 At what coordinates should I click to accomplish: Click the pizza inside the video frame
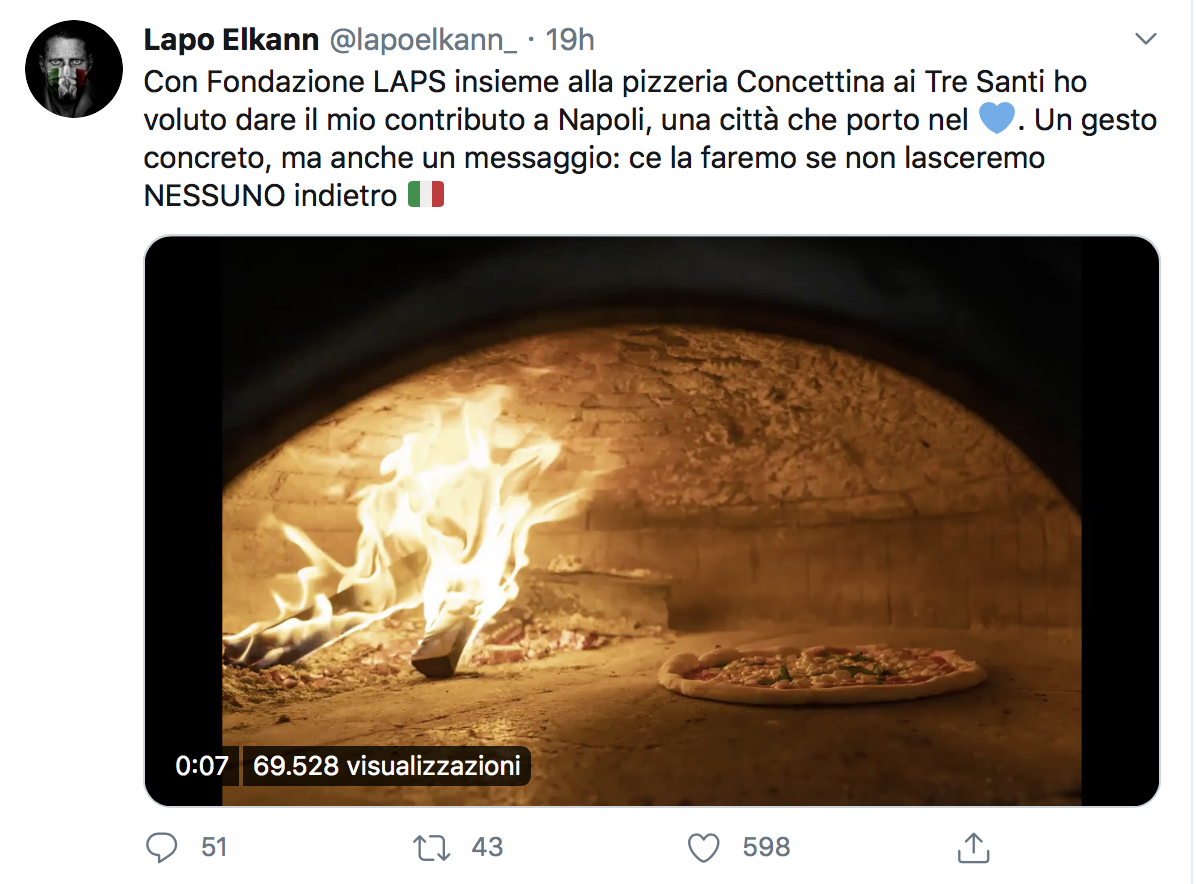coord(822,673)
